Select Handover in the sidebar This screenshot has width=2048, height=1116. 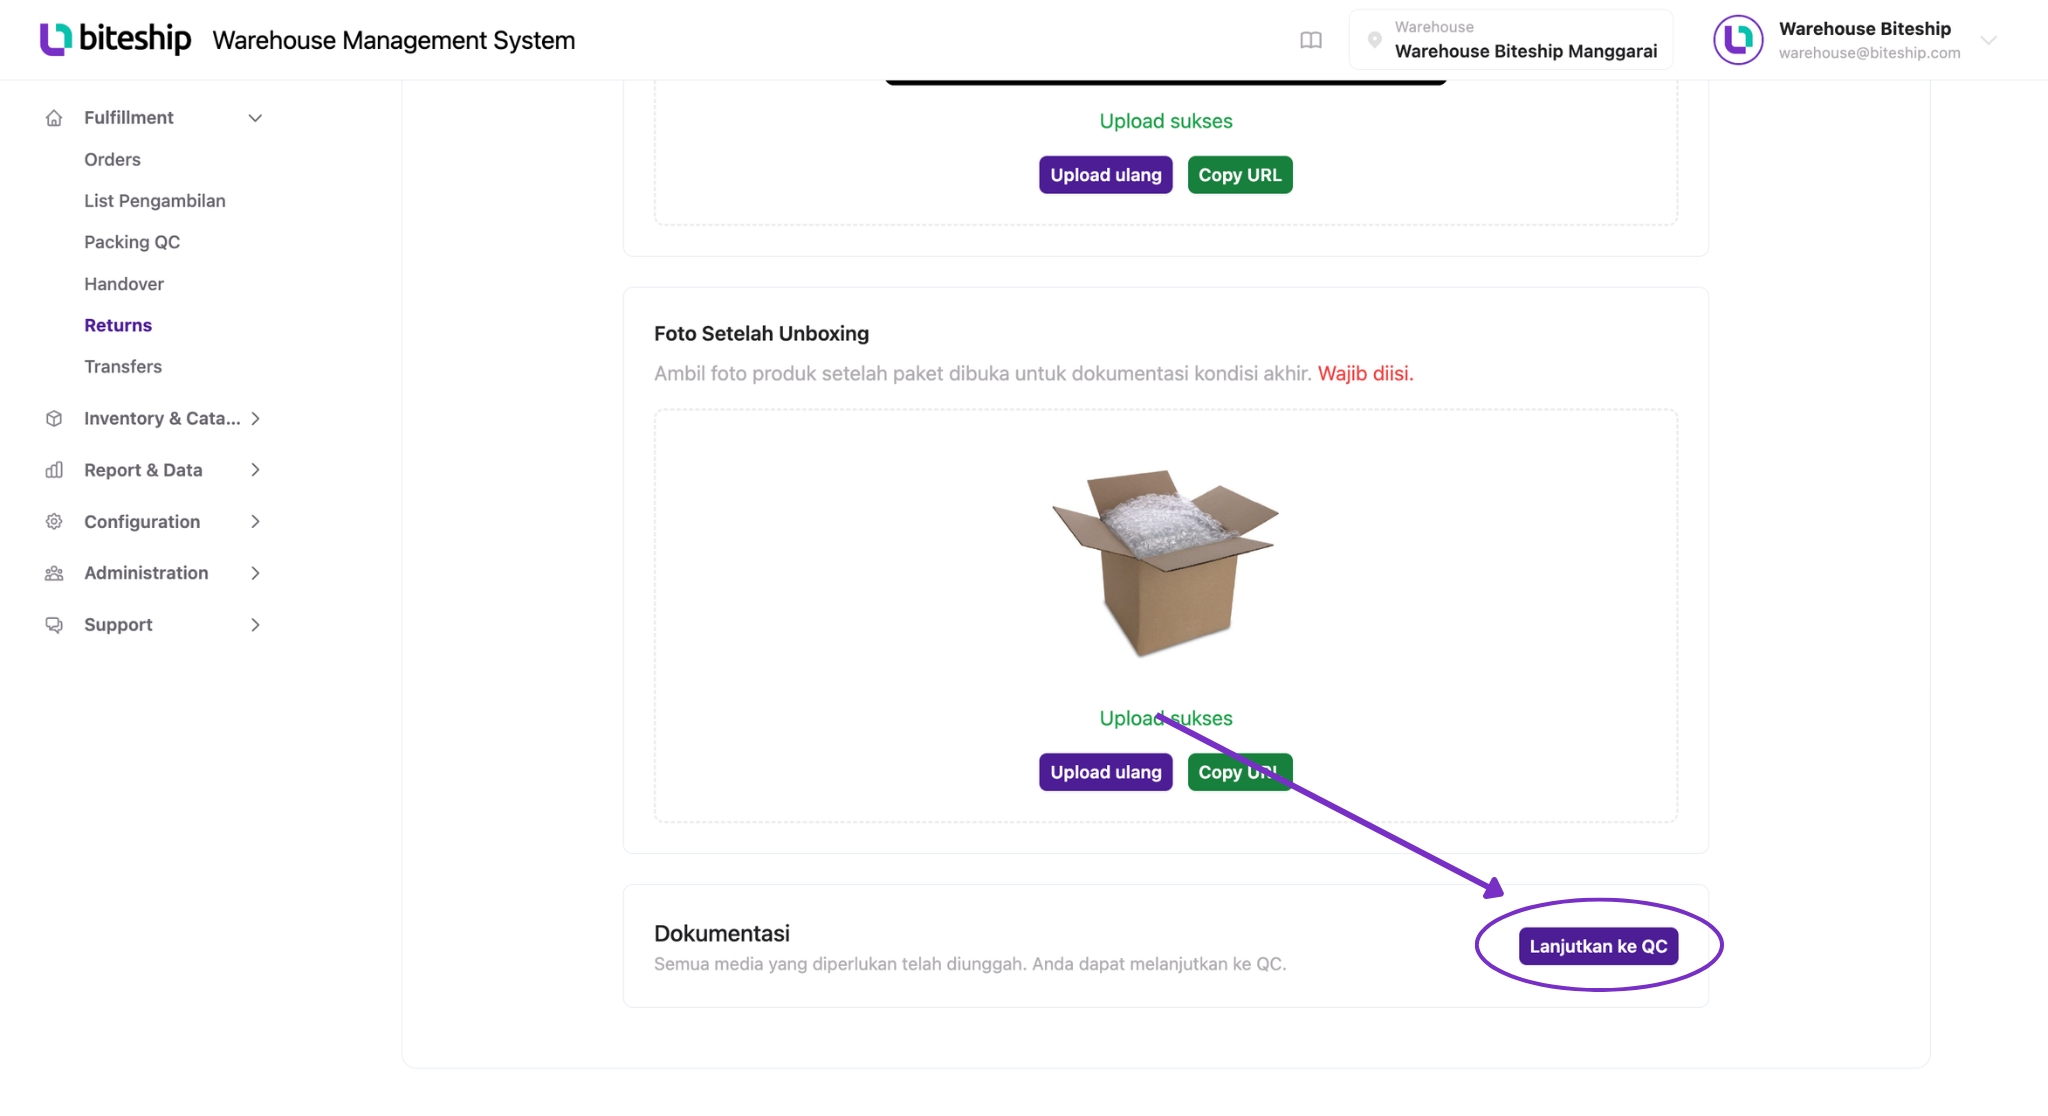pos(124,284)
